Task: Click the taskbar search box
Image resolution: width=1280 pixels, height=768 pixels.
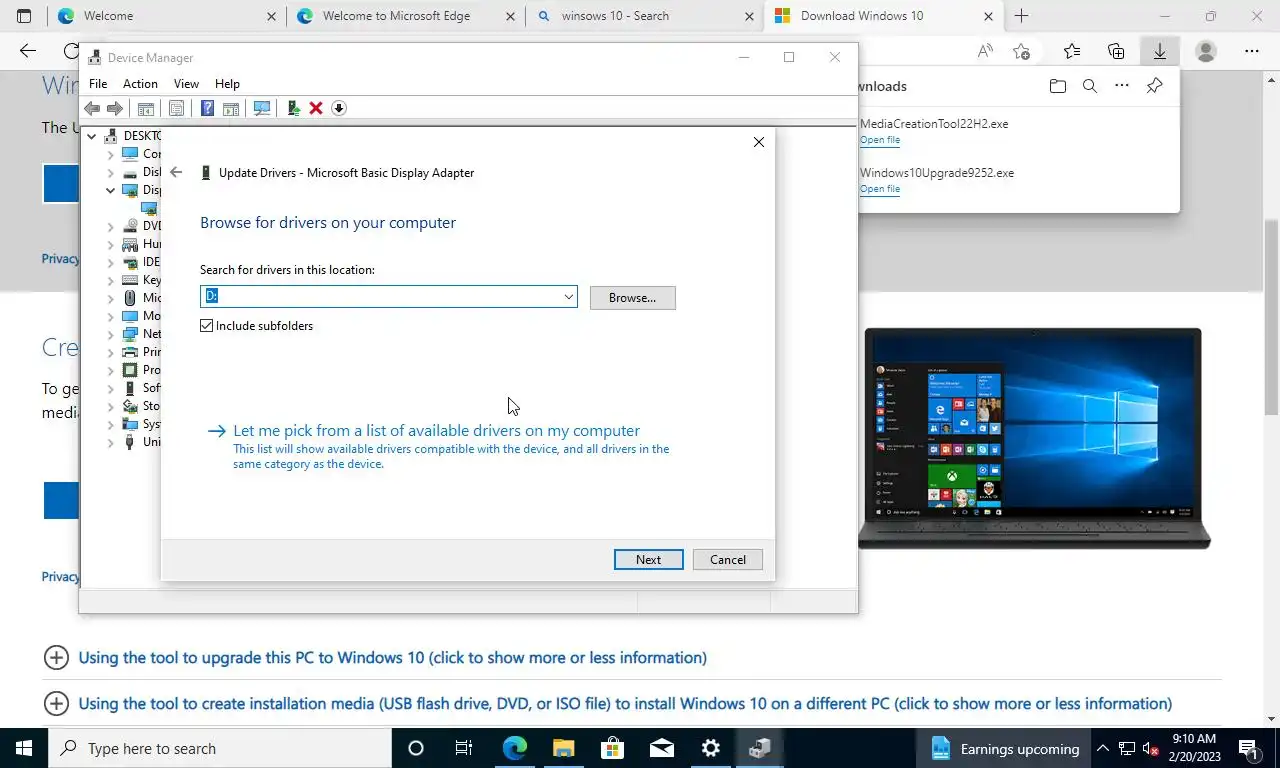Action: (220, 748)
